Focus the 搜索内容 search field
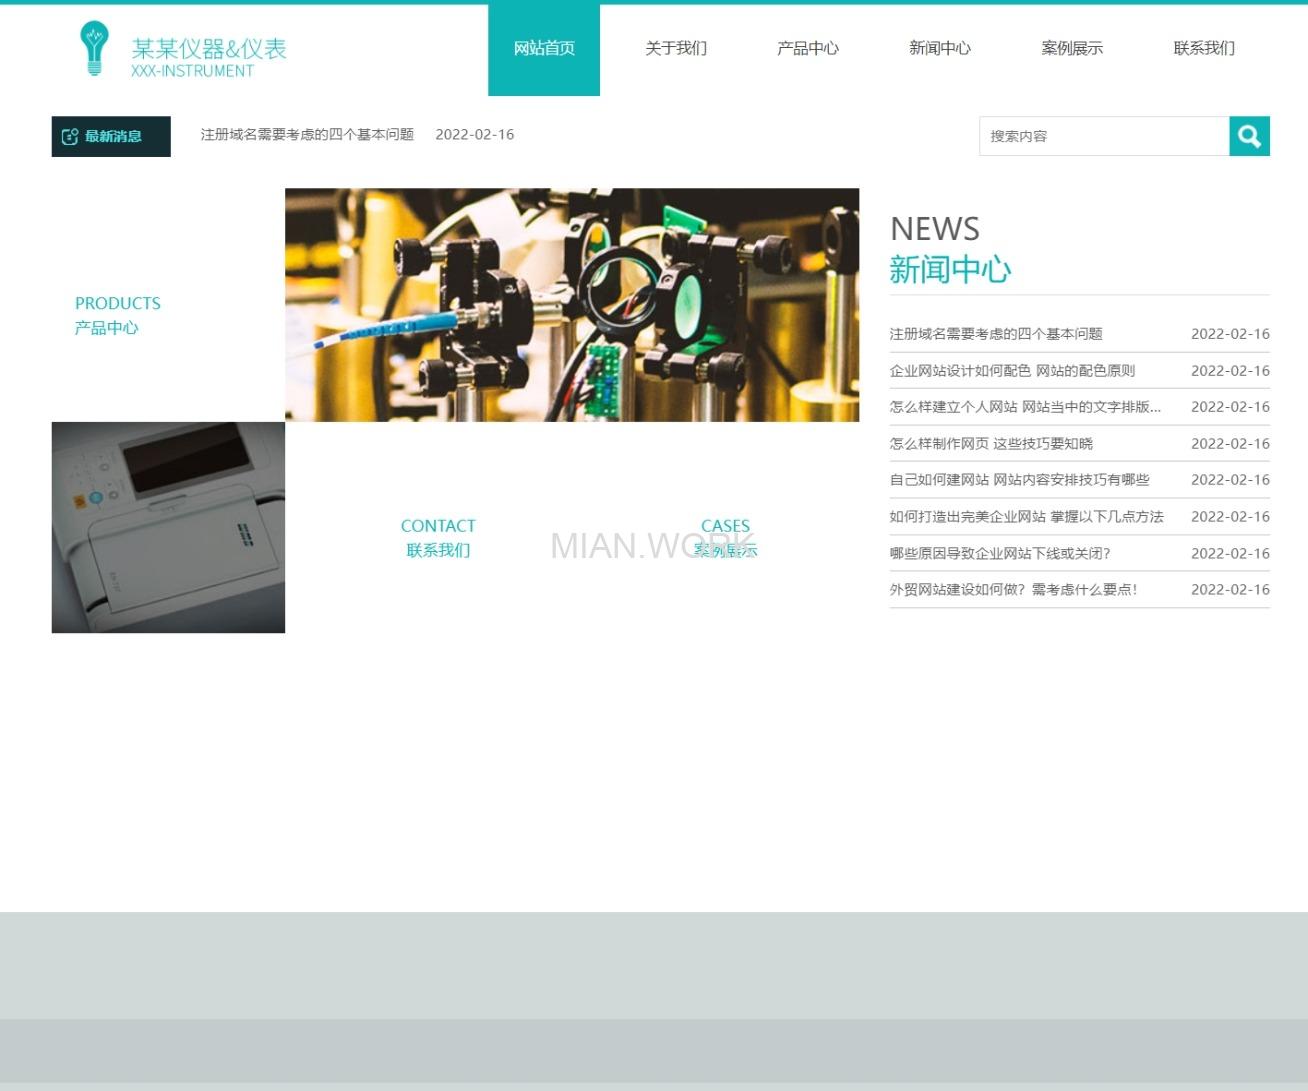The image size is (1308, 1091). pos(1104,136)
